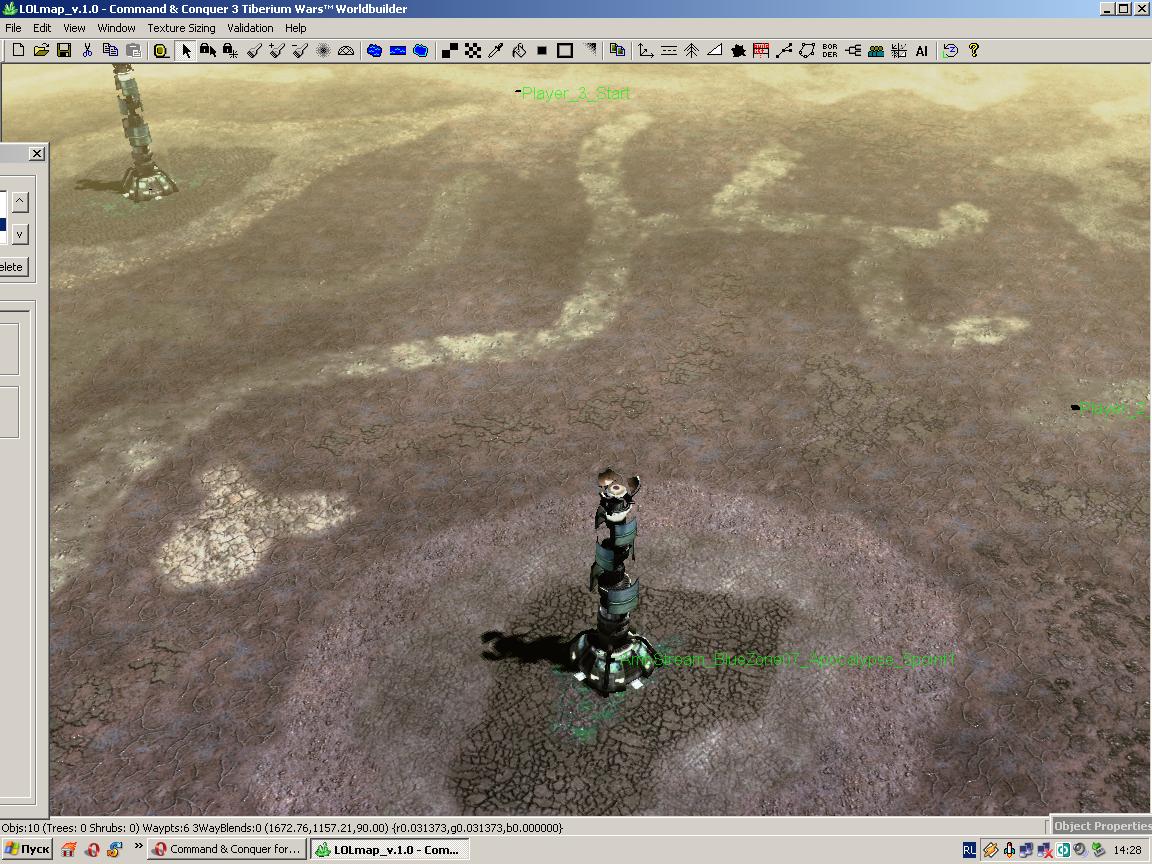The height and width of the screenshot is (864, 1152).
Task: Click the up arrow stepper in side panel
Action: [20, 201]
